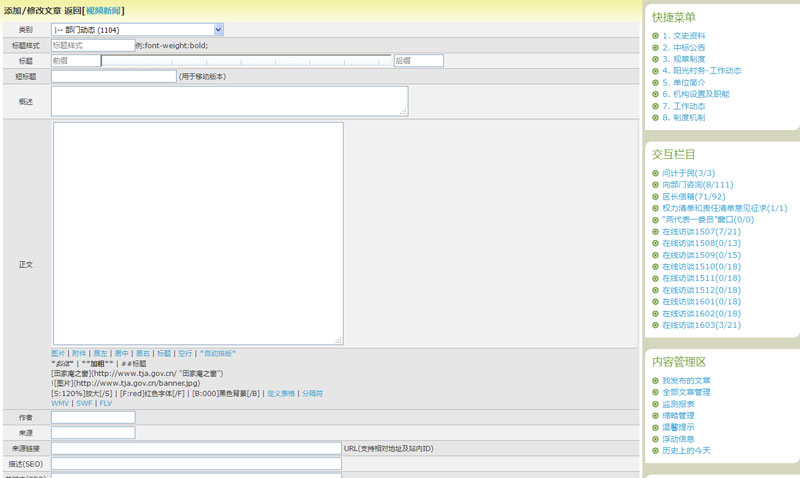This screenshot has width=800, height=478.
Task: Open the 类别 category dropdown
Action: click(x=137, y=30)
